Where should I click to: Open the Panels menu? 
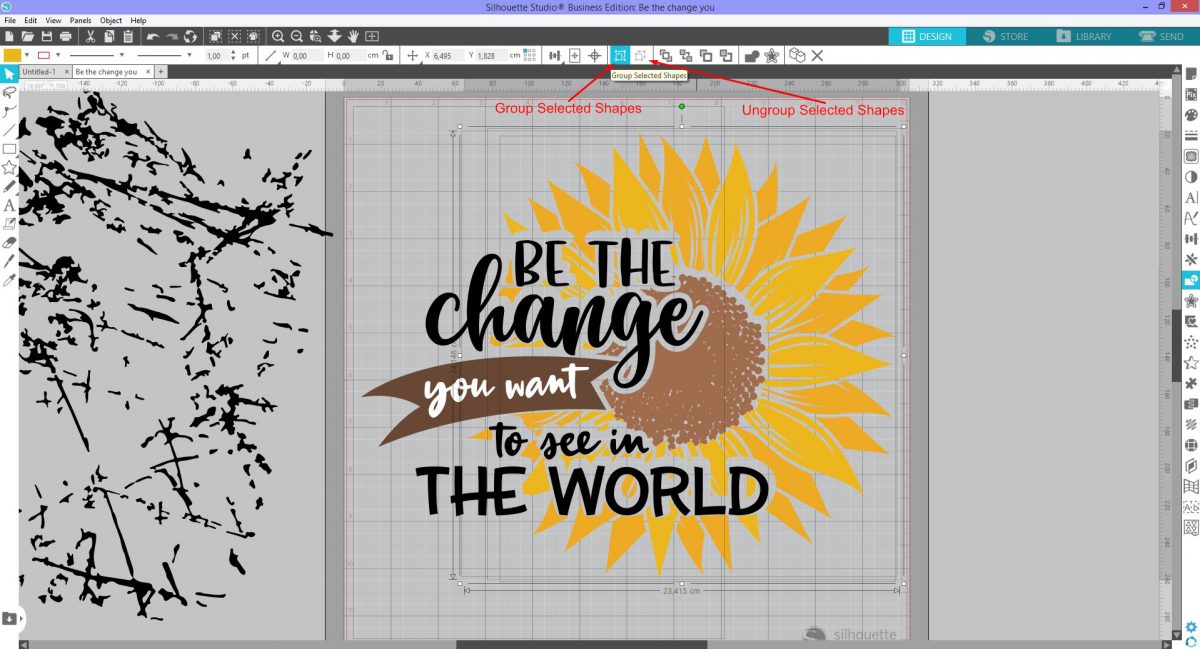[80, 20]
